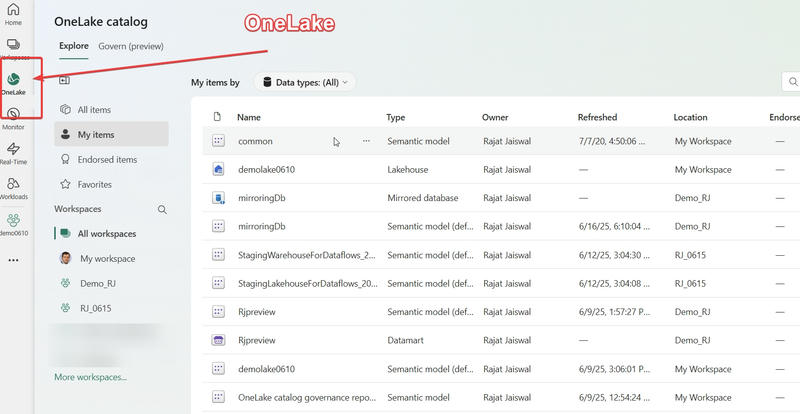Open Data types (All) dropdown

[305, 82]
